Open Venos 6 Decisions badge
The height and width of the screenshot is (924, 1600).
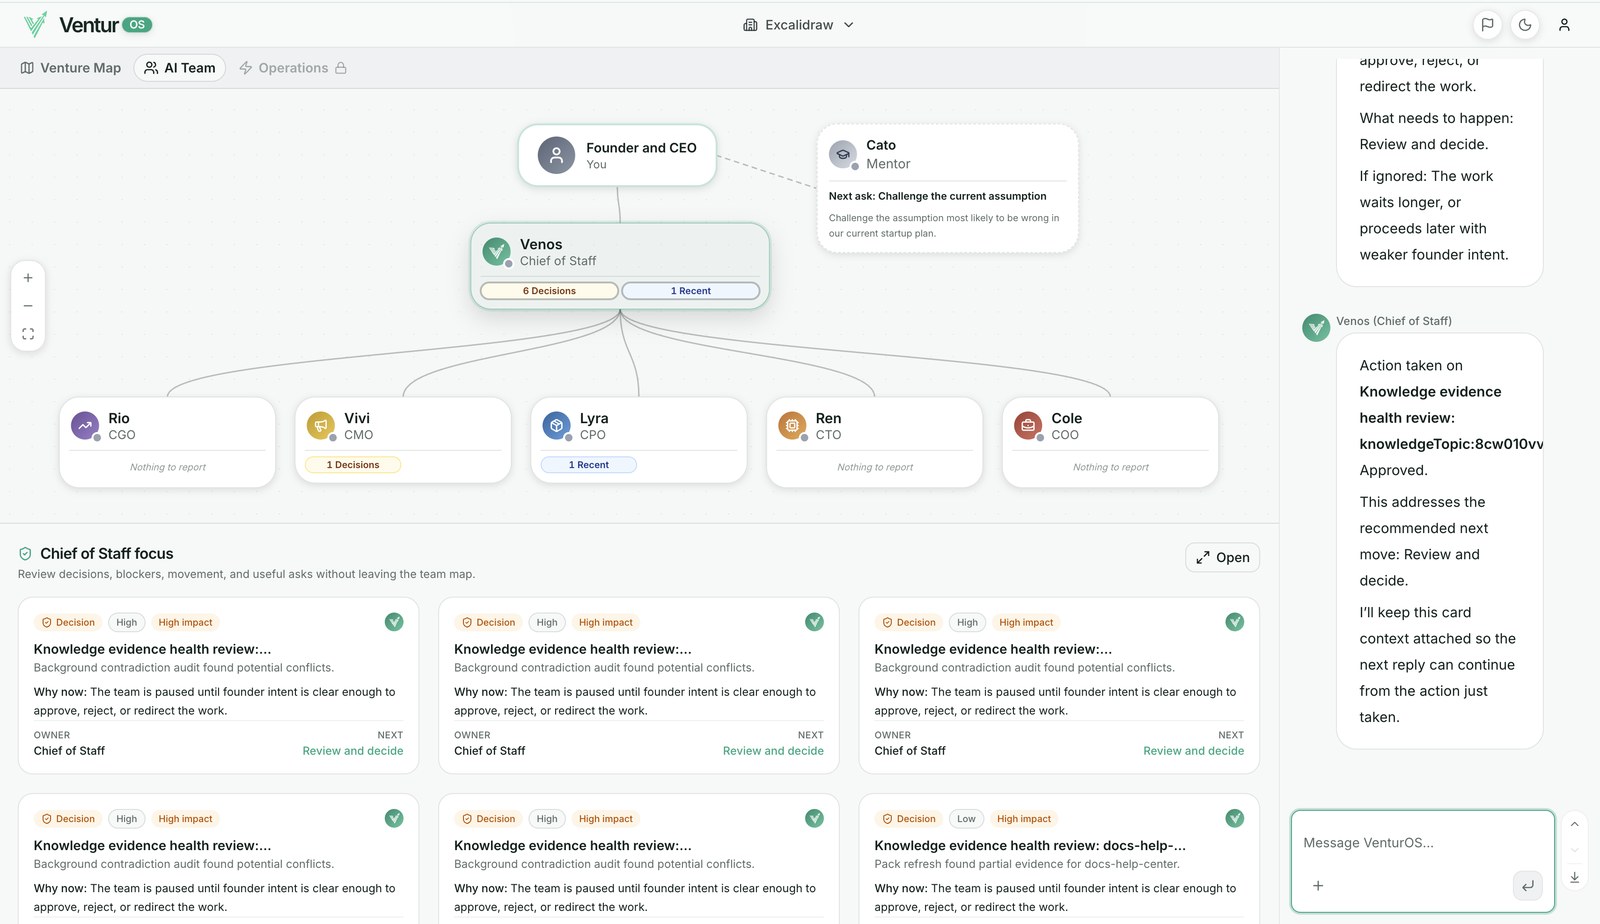tap(549, 291)
